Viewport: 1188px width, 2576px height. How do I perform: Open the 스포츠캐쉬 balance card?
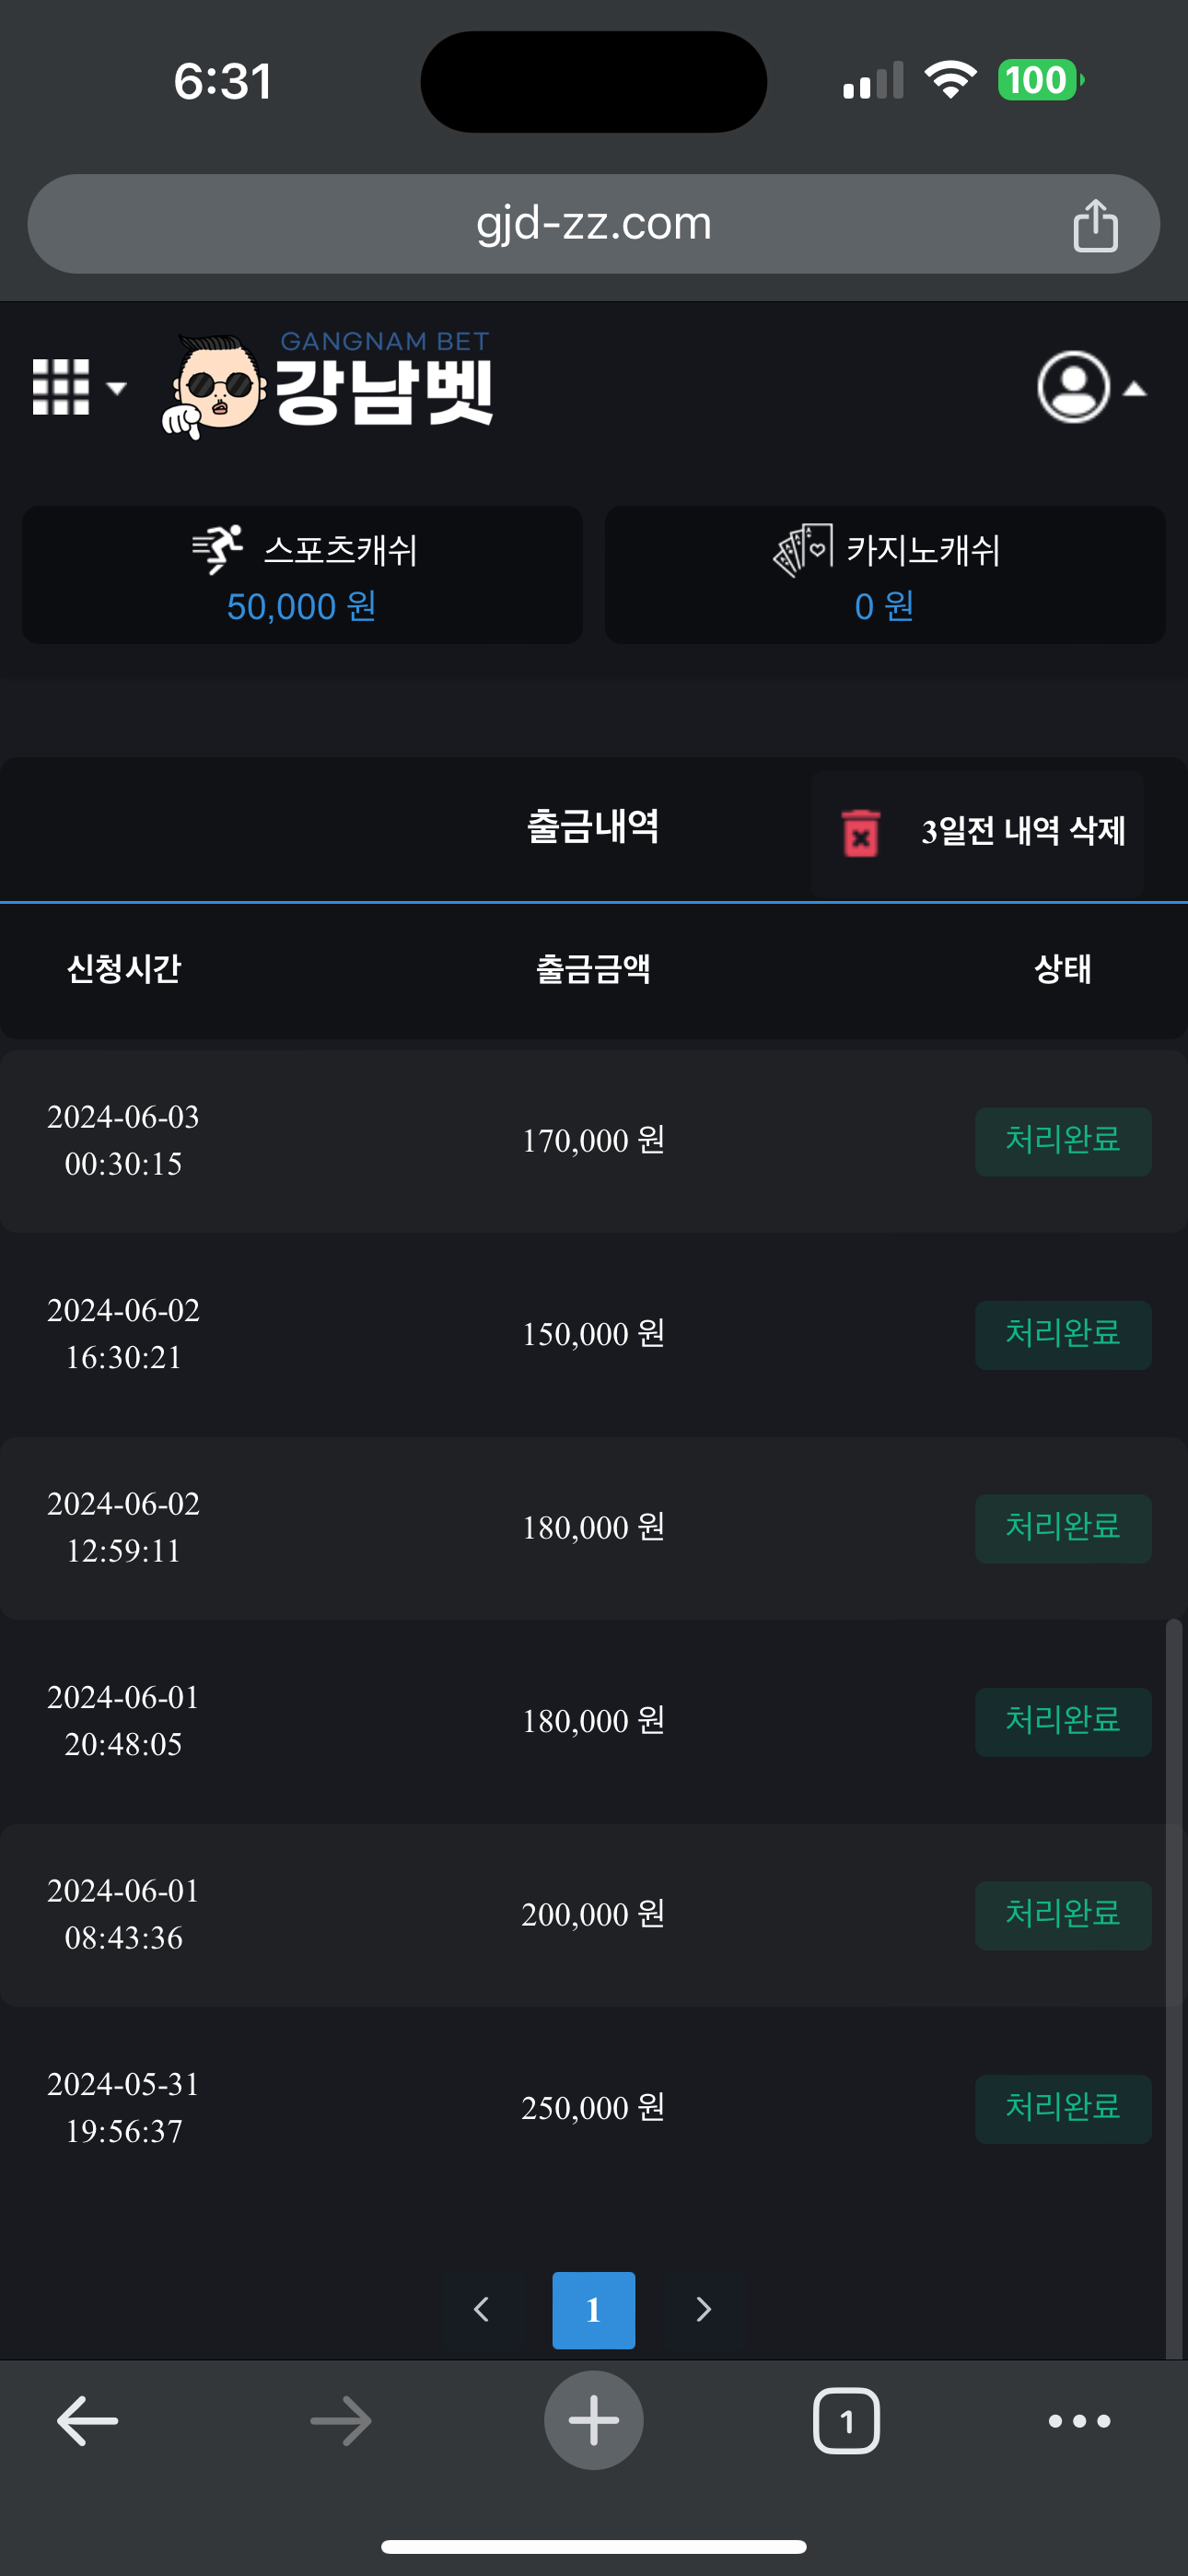(x=302, y=575)
